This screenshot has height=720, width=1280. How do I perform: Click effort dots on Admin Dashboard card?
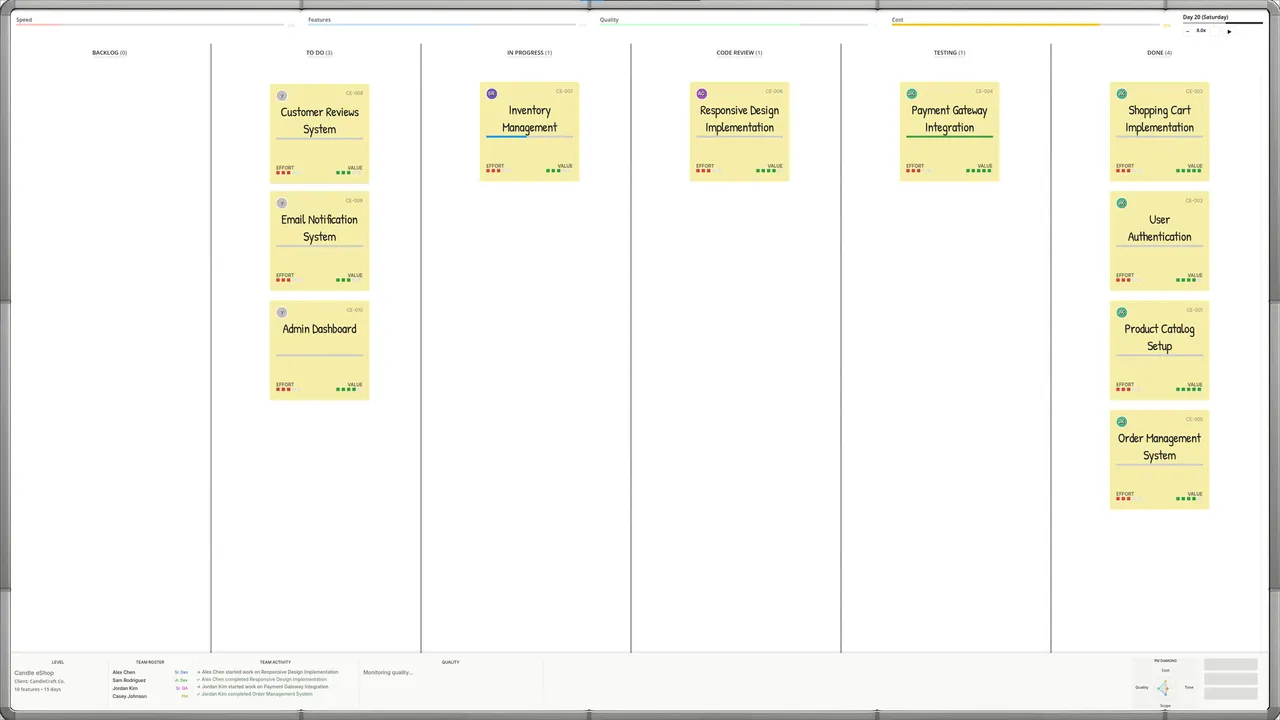click(288, 390)
